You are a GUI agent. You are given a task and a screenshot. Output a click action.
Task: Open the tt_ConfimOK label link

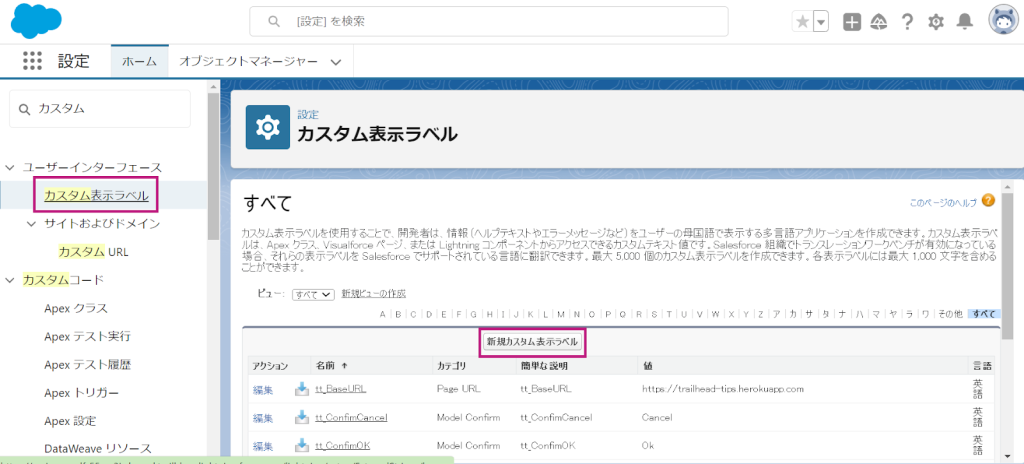point(343,446)
